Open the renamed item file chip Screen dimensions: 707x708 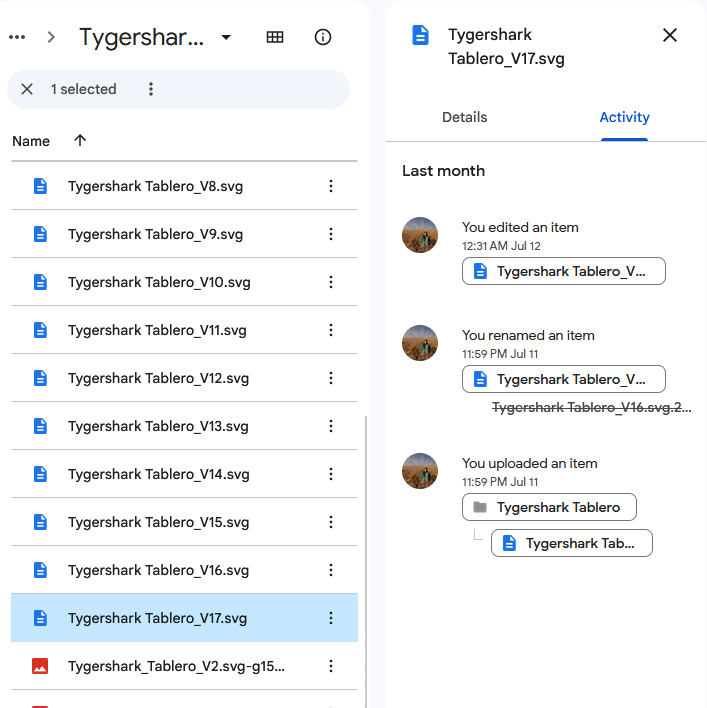(x=564, y=379)
